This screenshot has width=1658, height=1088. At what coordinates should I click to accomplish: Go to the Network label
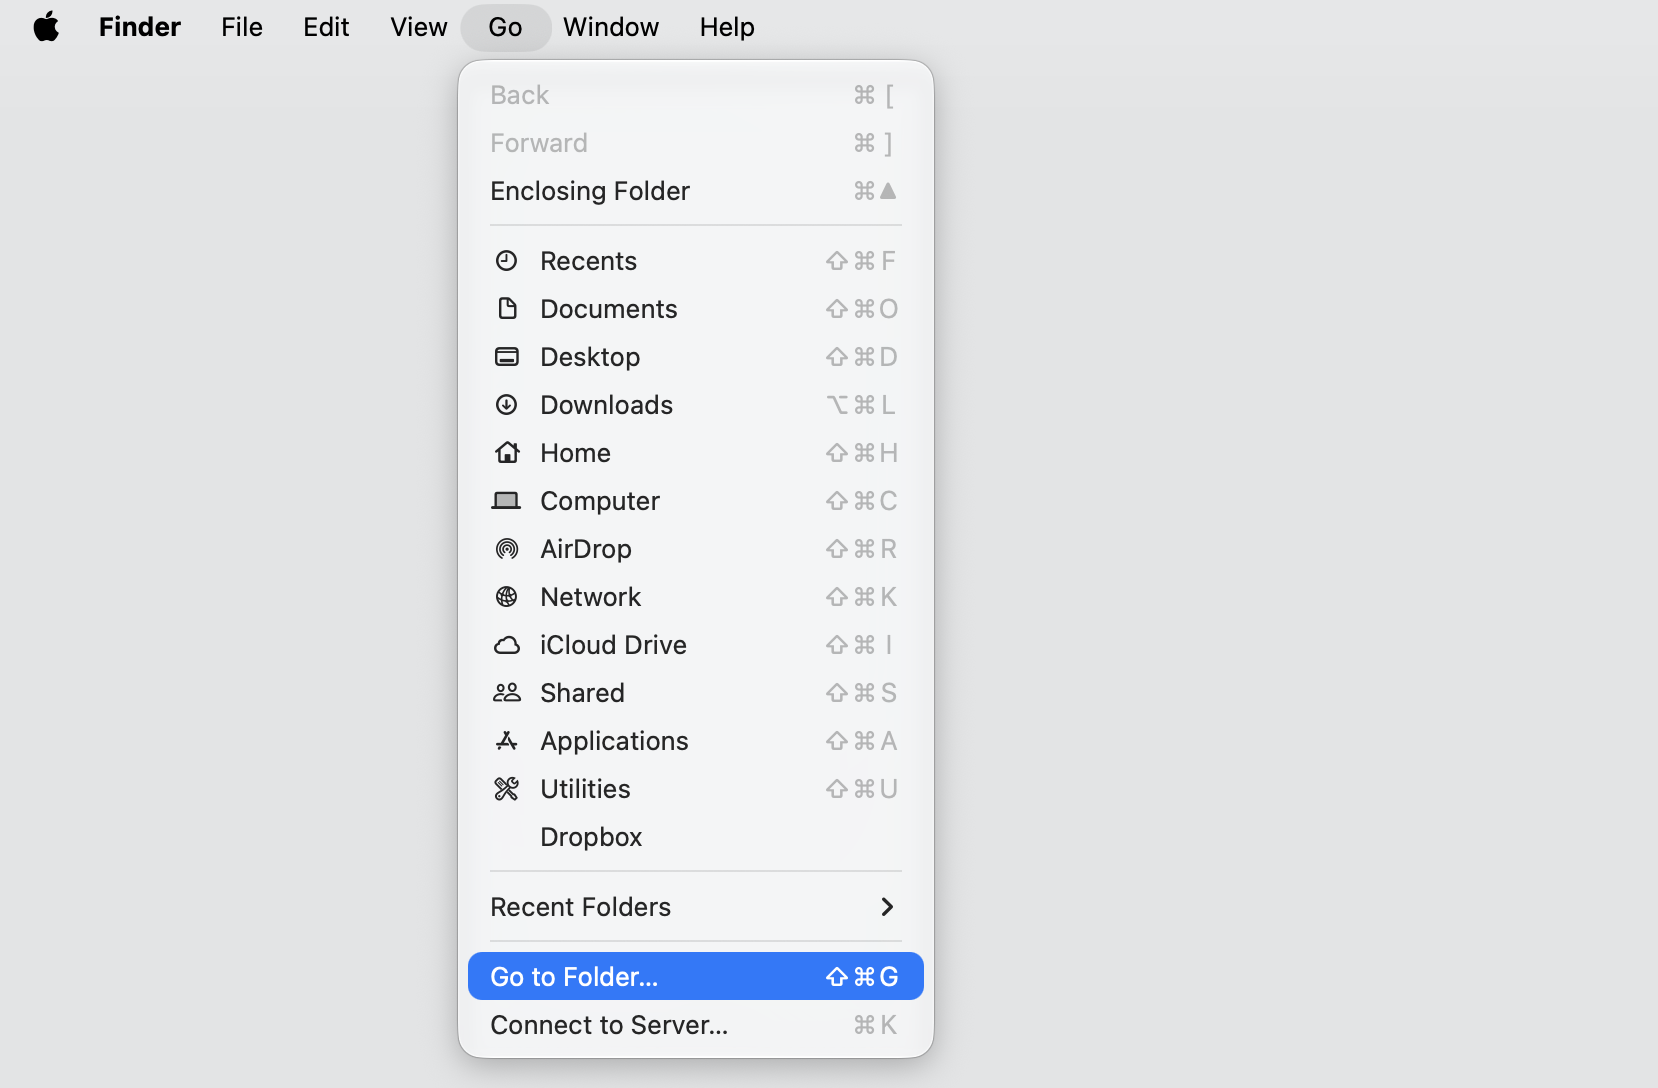(x=590, y=597)
